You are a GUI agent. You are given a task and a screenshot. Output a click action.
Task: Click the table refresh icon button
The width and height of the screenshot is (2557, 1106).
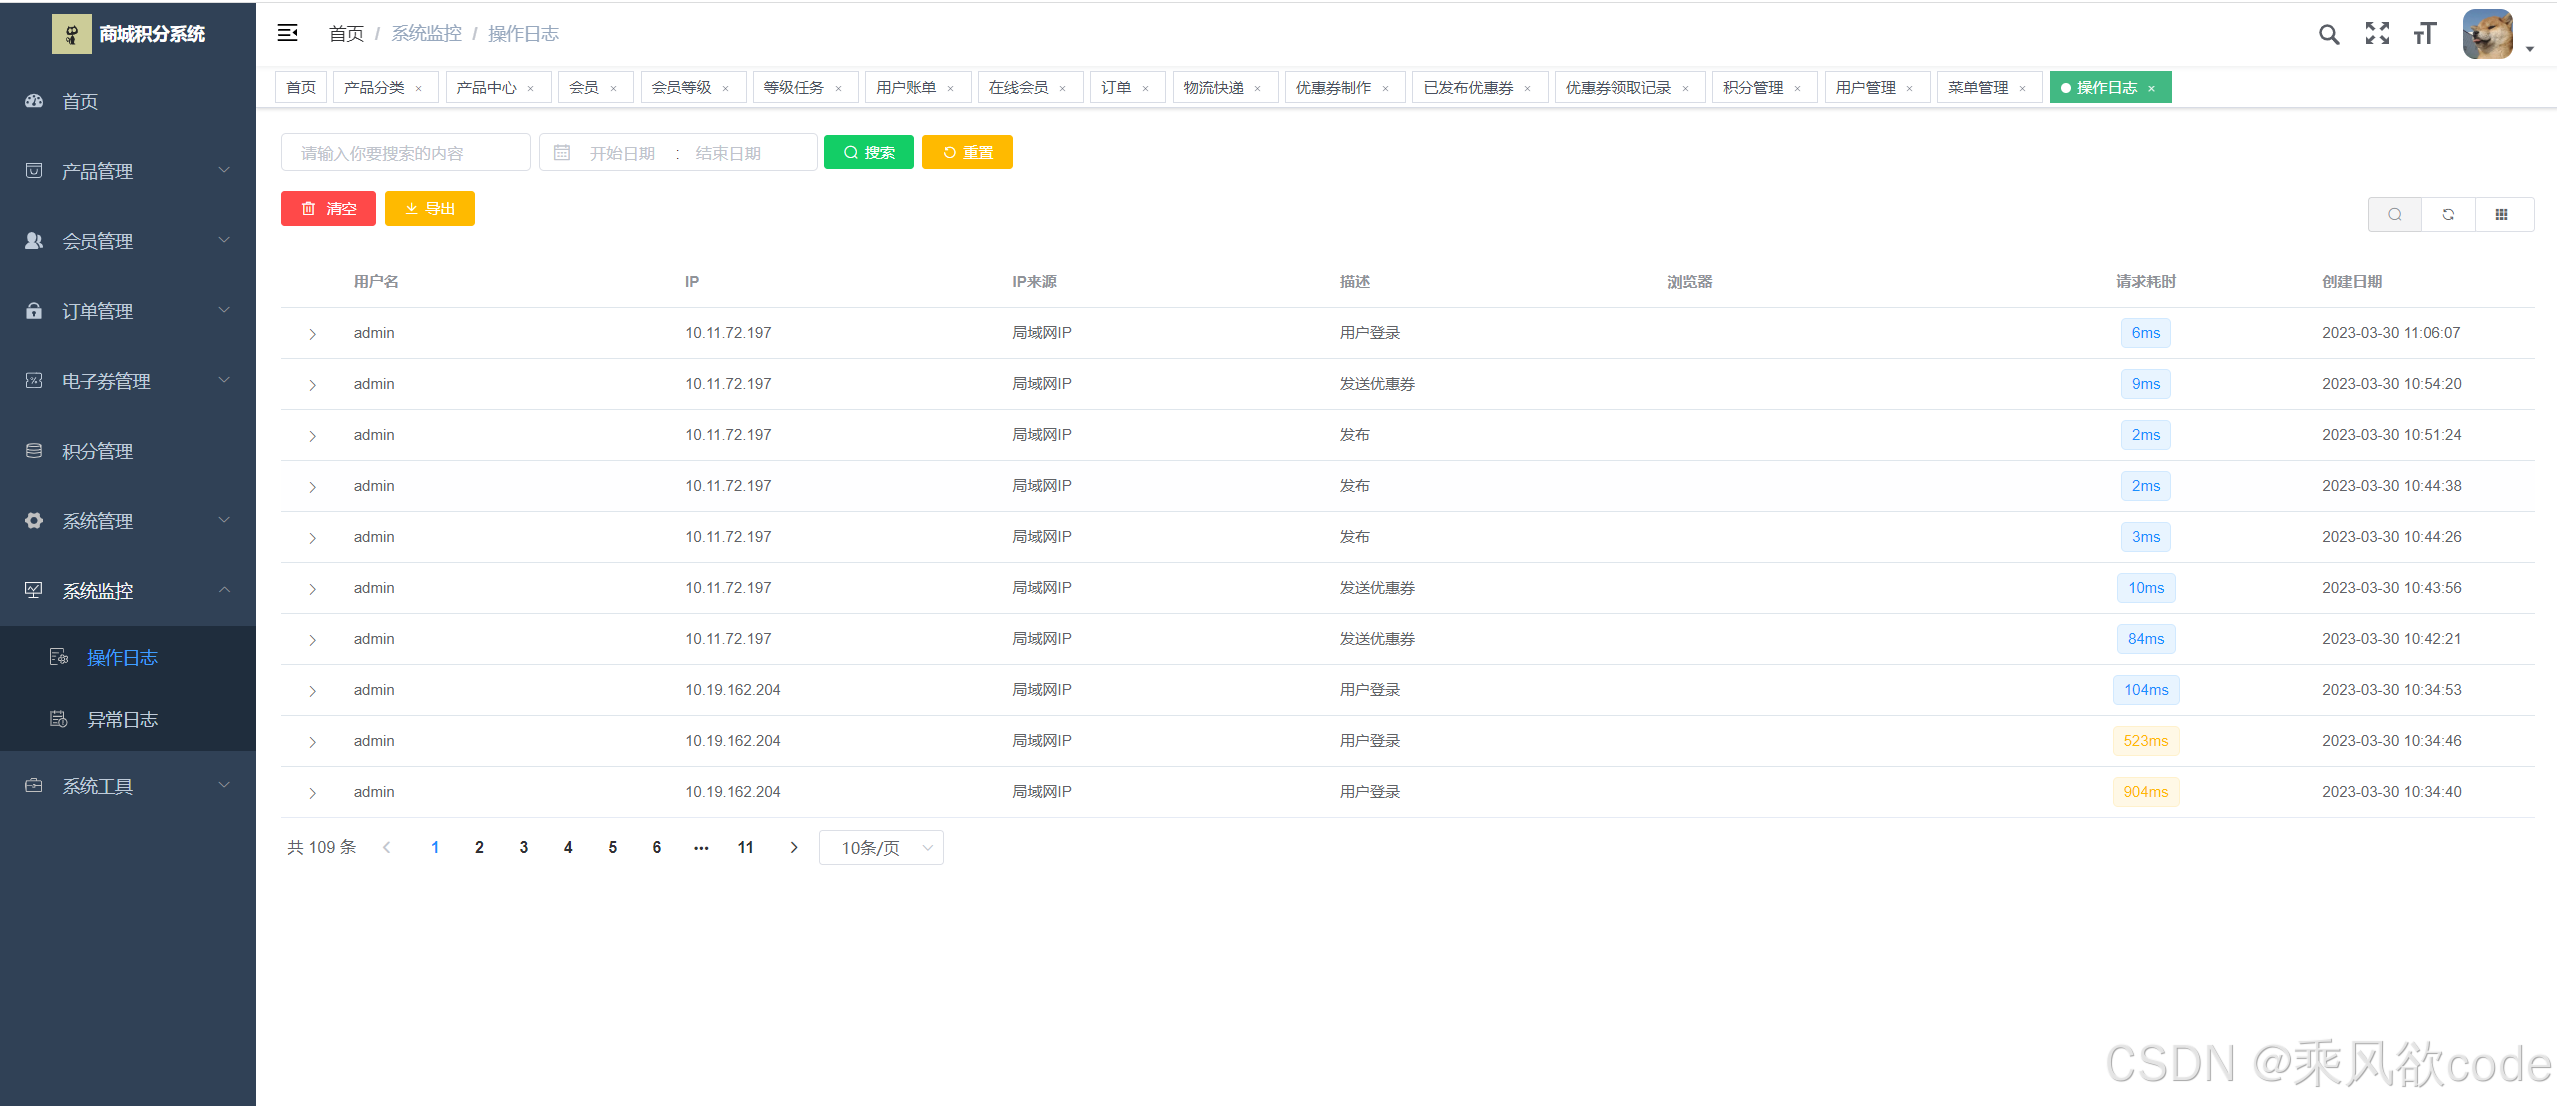pyautogui.click(x=2448, y=214)
